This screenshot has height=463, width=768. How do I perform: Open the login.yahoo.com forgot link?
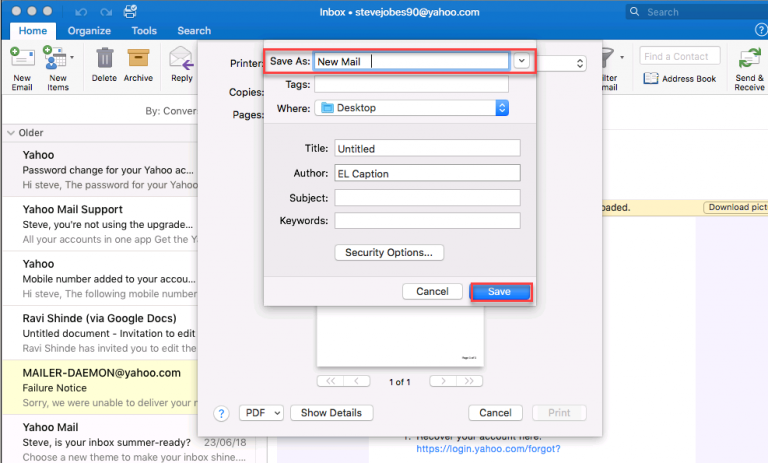[x=488, y=449]
